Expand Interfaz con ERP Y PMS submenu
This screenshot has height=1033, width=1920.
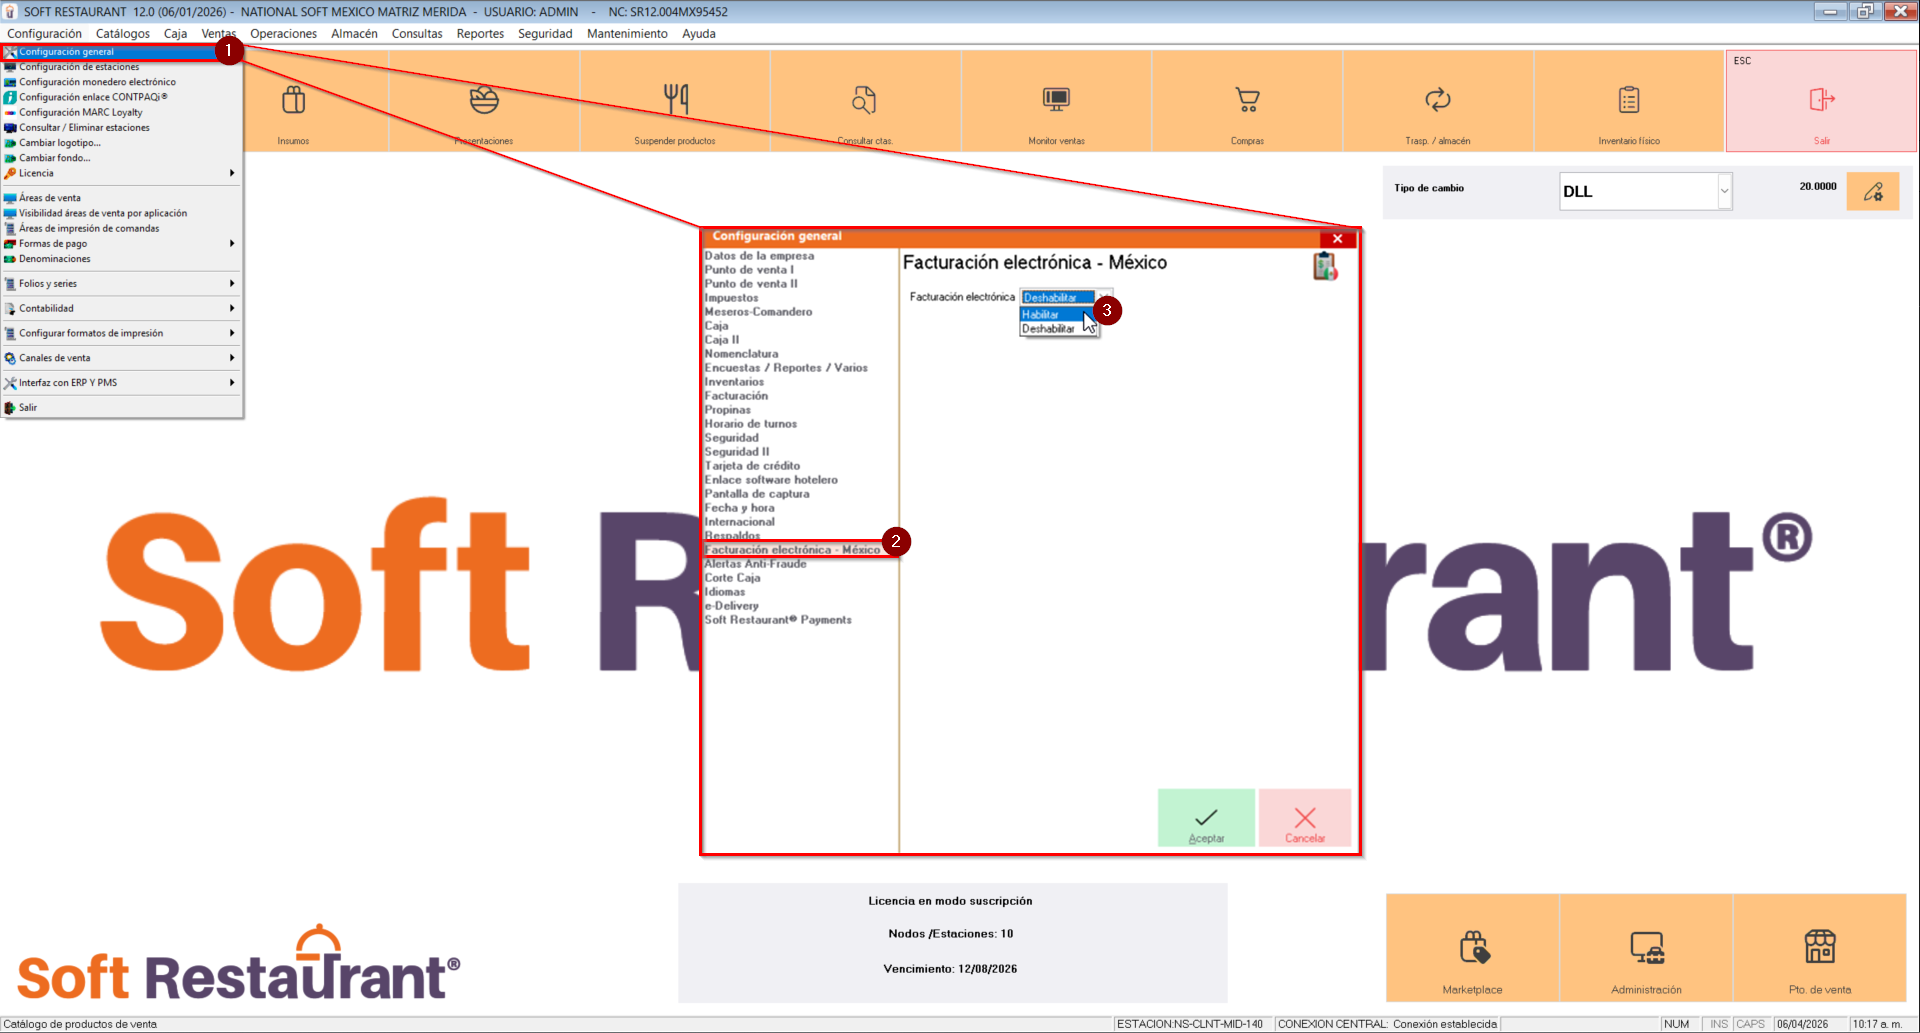[x=122, y=383]
